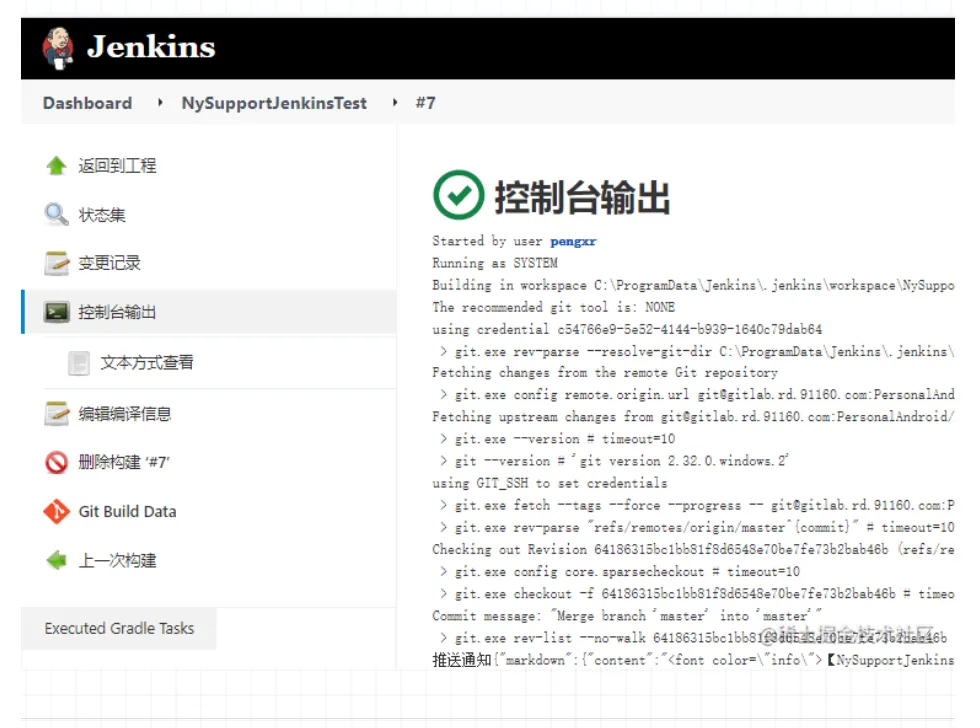Open 状态集 sidebar link
The width and height of the screenshot is (980, 728).
102,215
